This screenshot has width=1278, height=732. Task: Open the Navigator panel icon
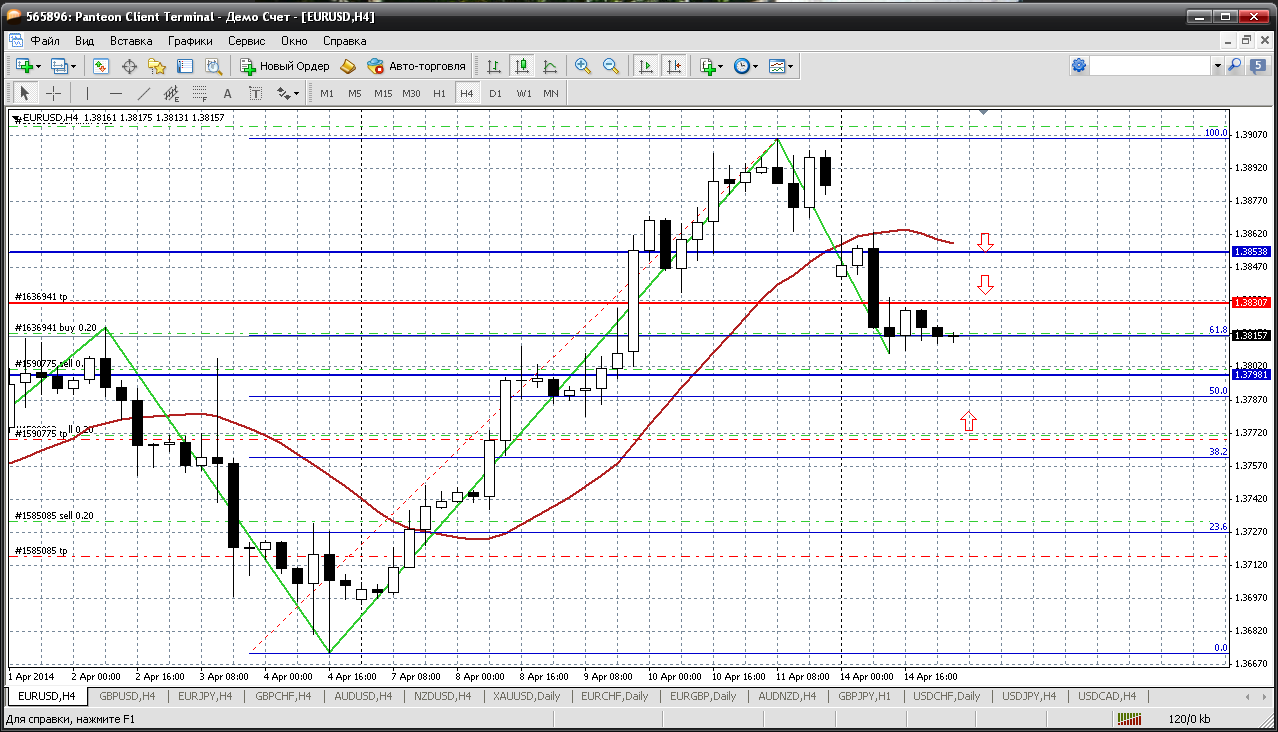pos(157,66)
